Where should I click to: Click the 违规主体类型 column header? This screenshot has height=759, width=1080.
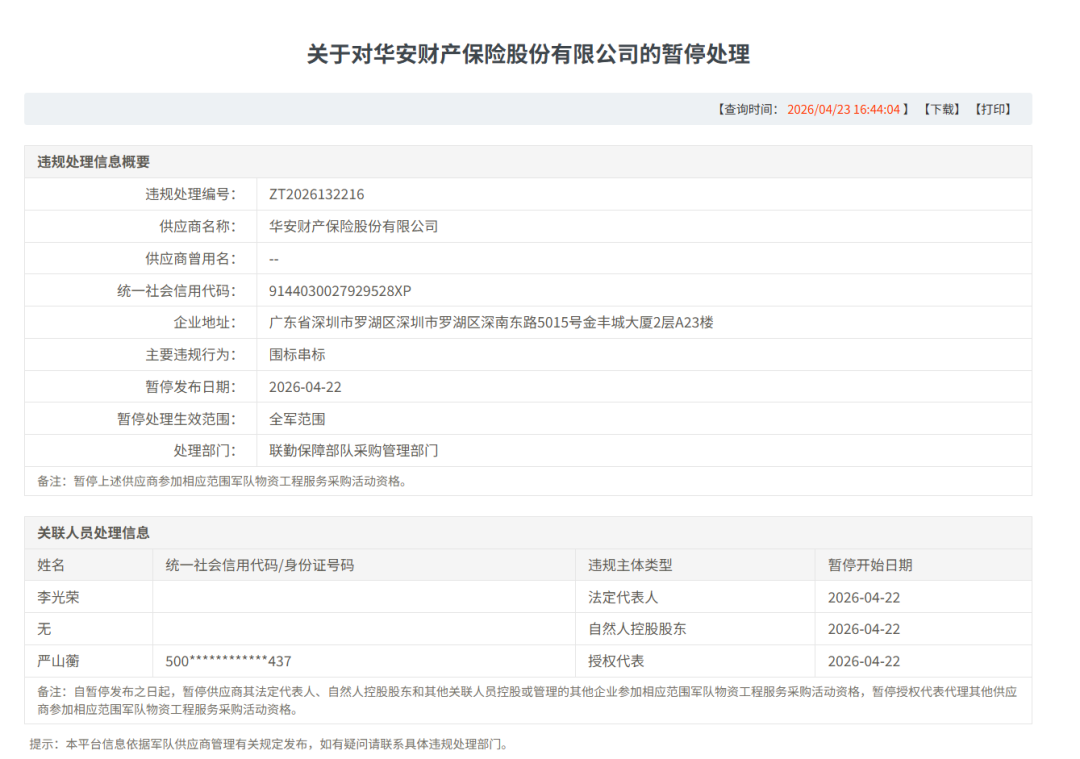630,565
